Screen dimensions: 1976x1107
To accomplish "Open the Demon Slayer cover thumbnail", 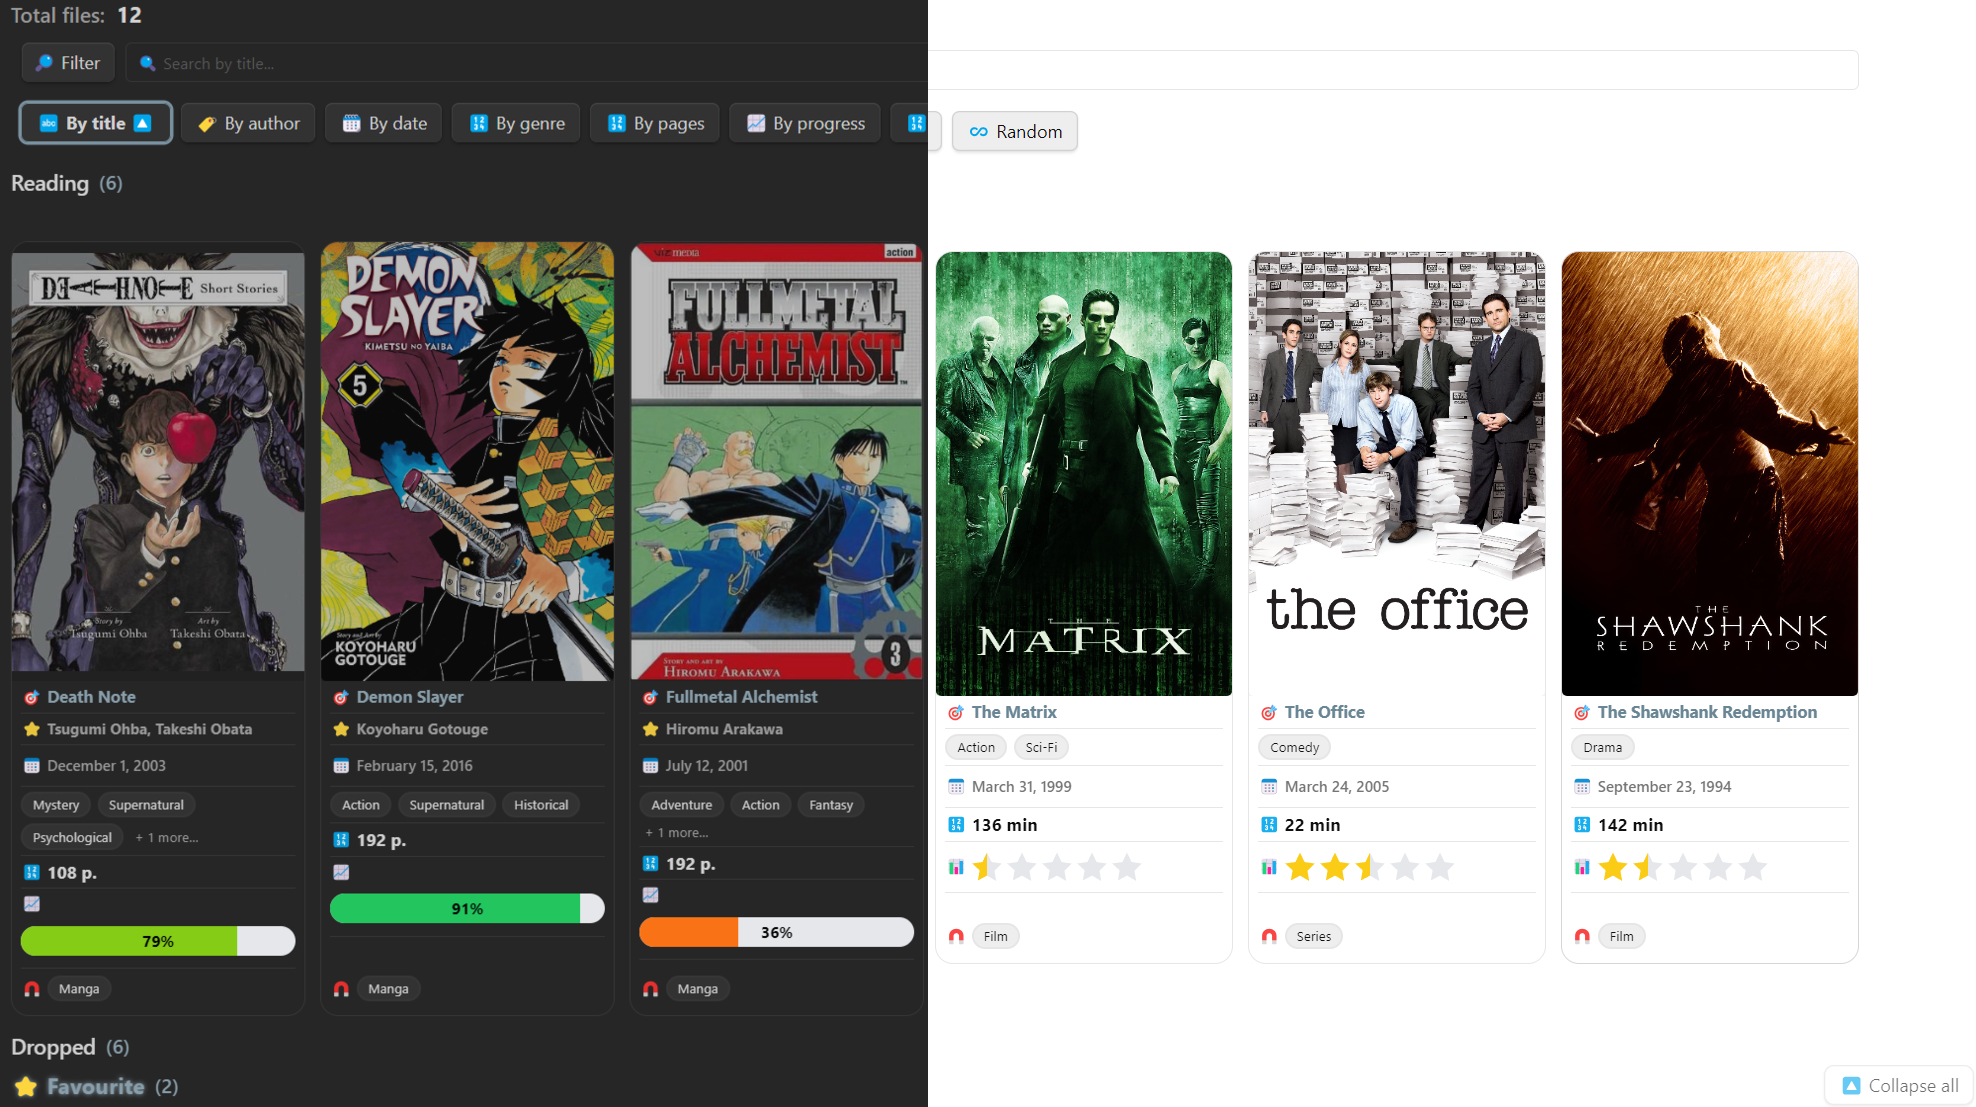I will pyautogui.click(x=467, y=461).
